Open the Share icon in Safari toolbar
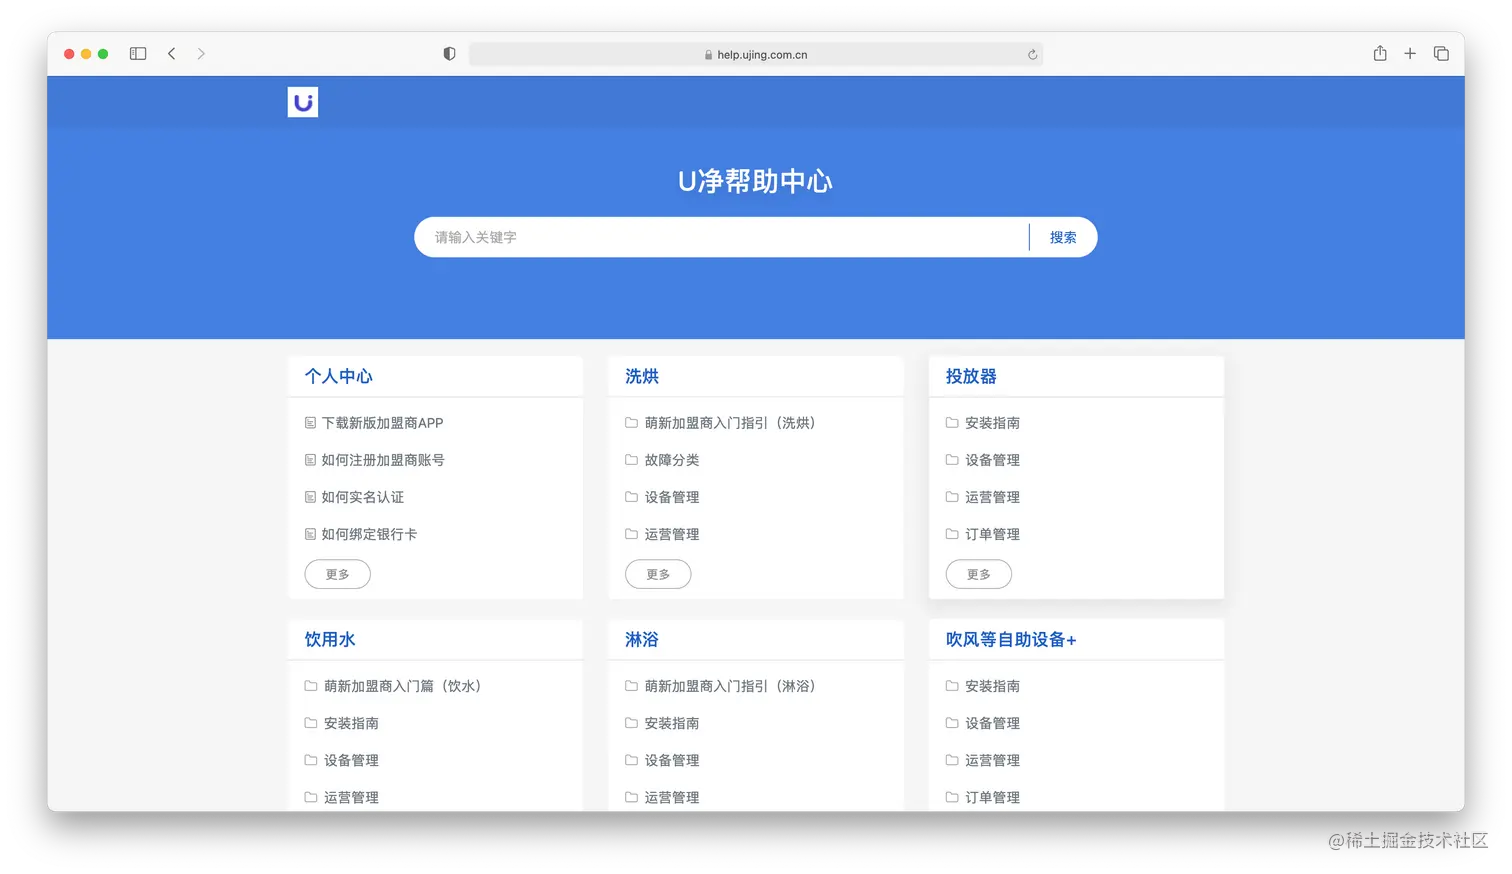1512x874 pixels. coord(1380,53)
